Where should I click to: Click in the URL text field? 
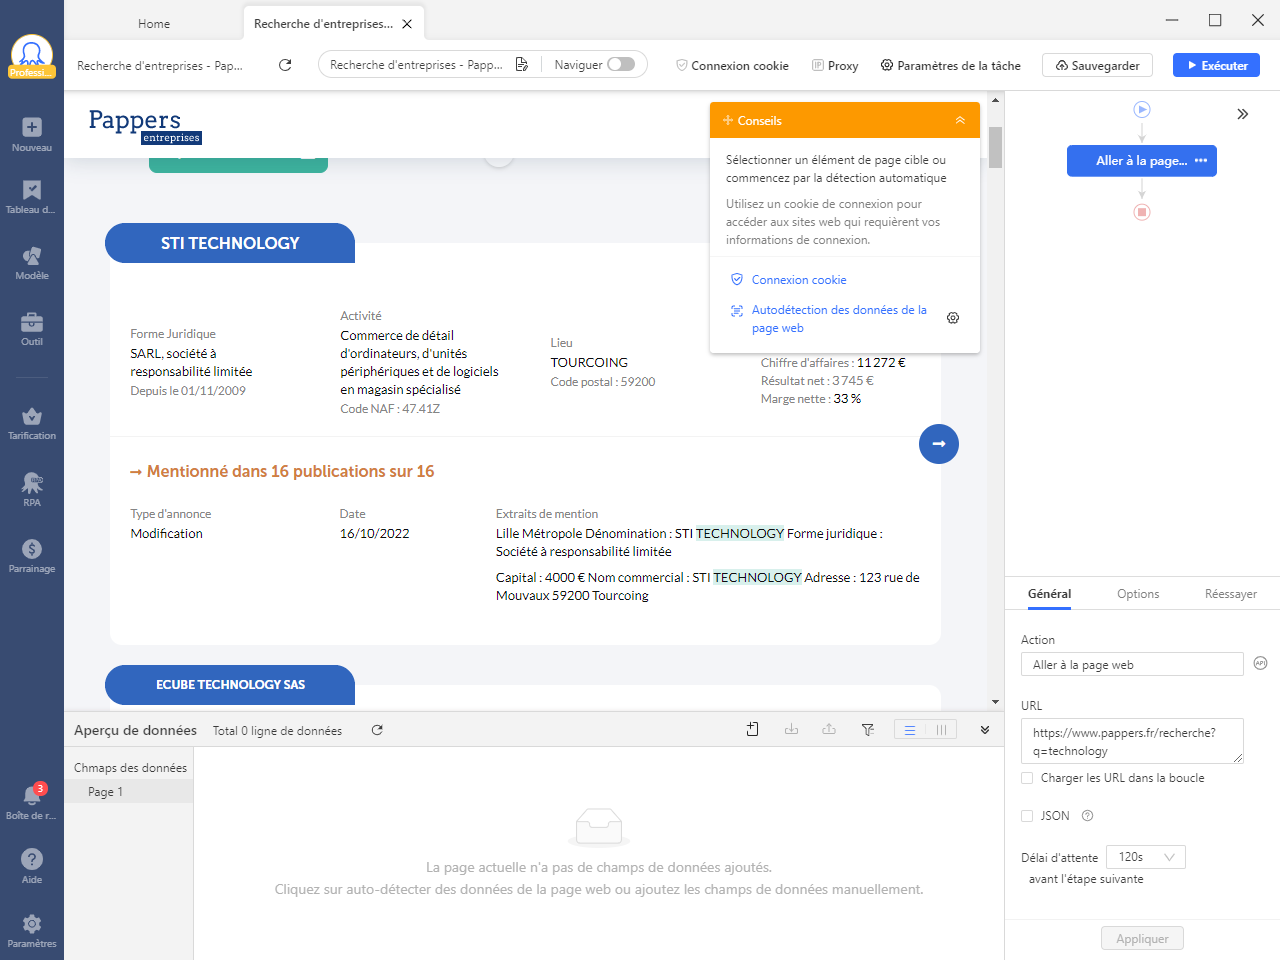(x=1132, y=741)
